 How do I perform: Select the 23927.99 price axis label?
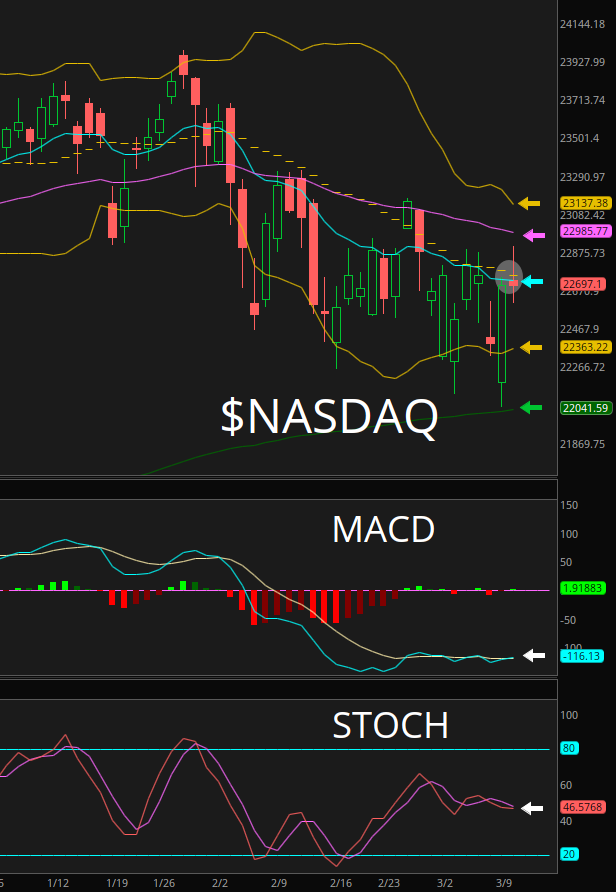point(582,62)
